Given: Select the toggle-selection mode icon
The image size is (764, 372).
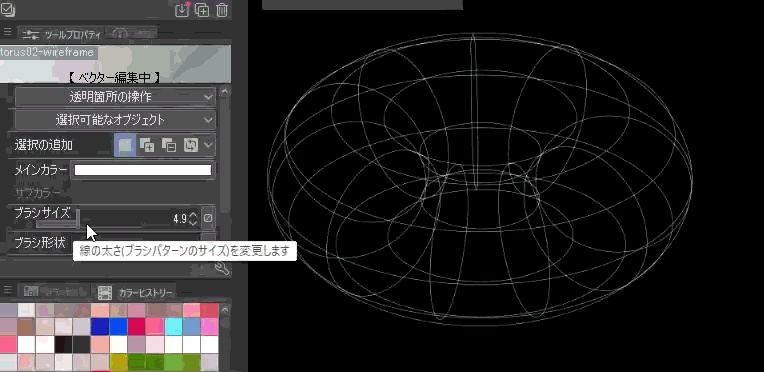Looking at the screenshot, I should [x=191, y=145].
